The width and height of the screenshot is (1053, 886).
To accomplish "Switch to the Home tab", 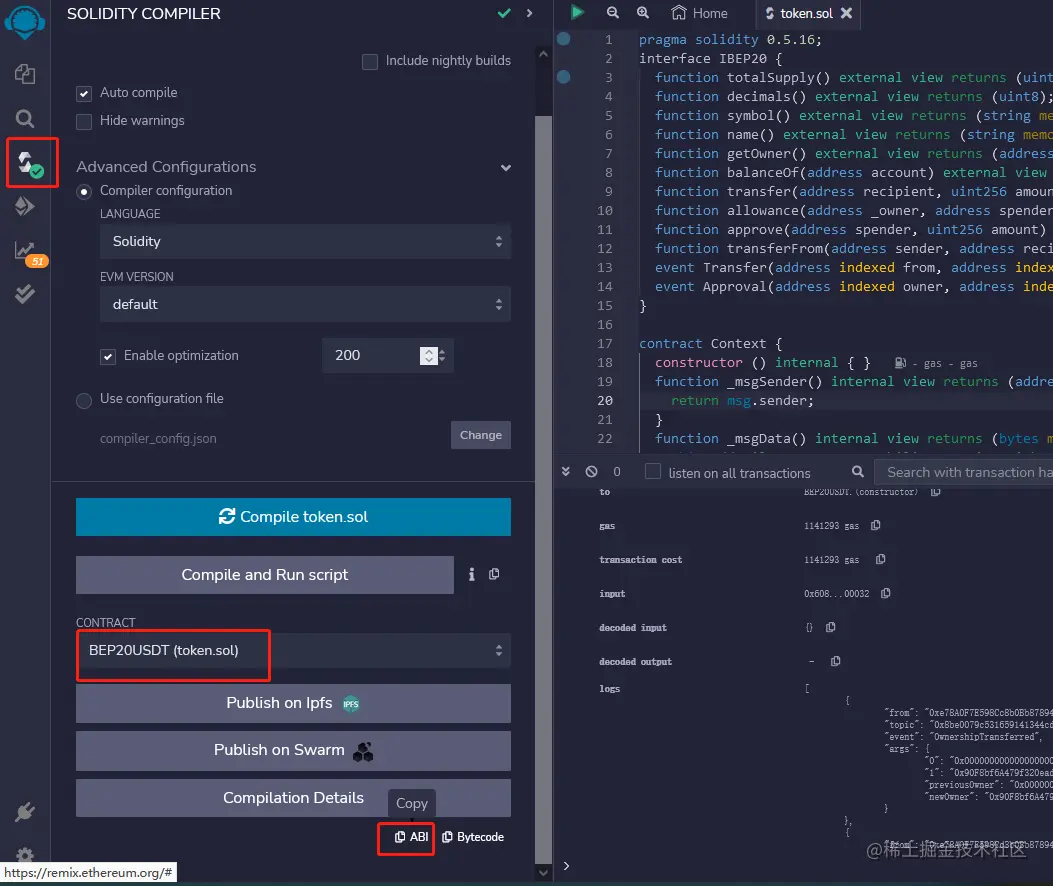I will (699, 13).
